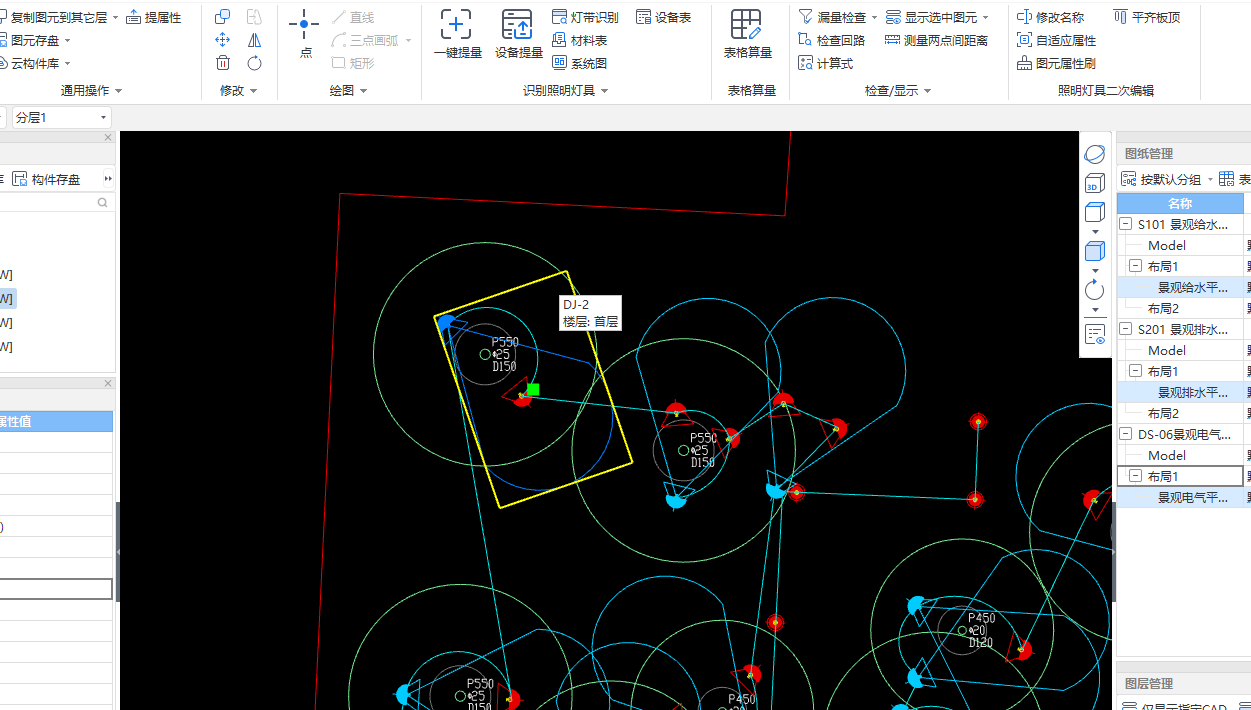This screenshot has width=1251, height=710.
Task: Open the 图元存盘 dropdown
Action: (x=68, y=41)
